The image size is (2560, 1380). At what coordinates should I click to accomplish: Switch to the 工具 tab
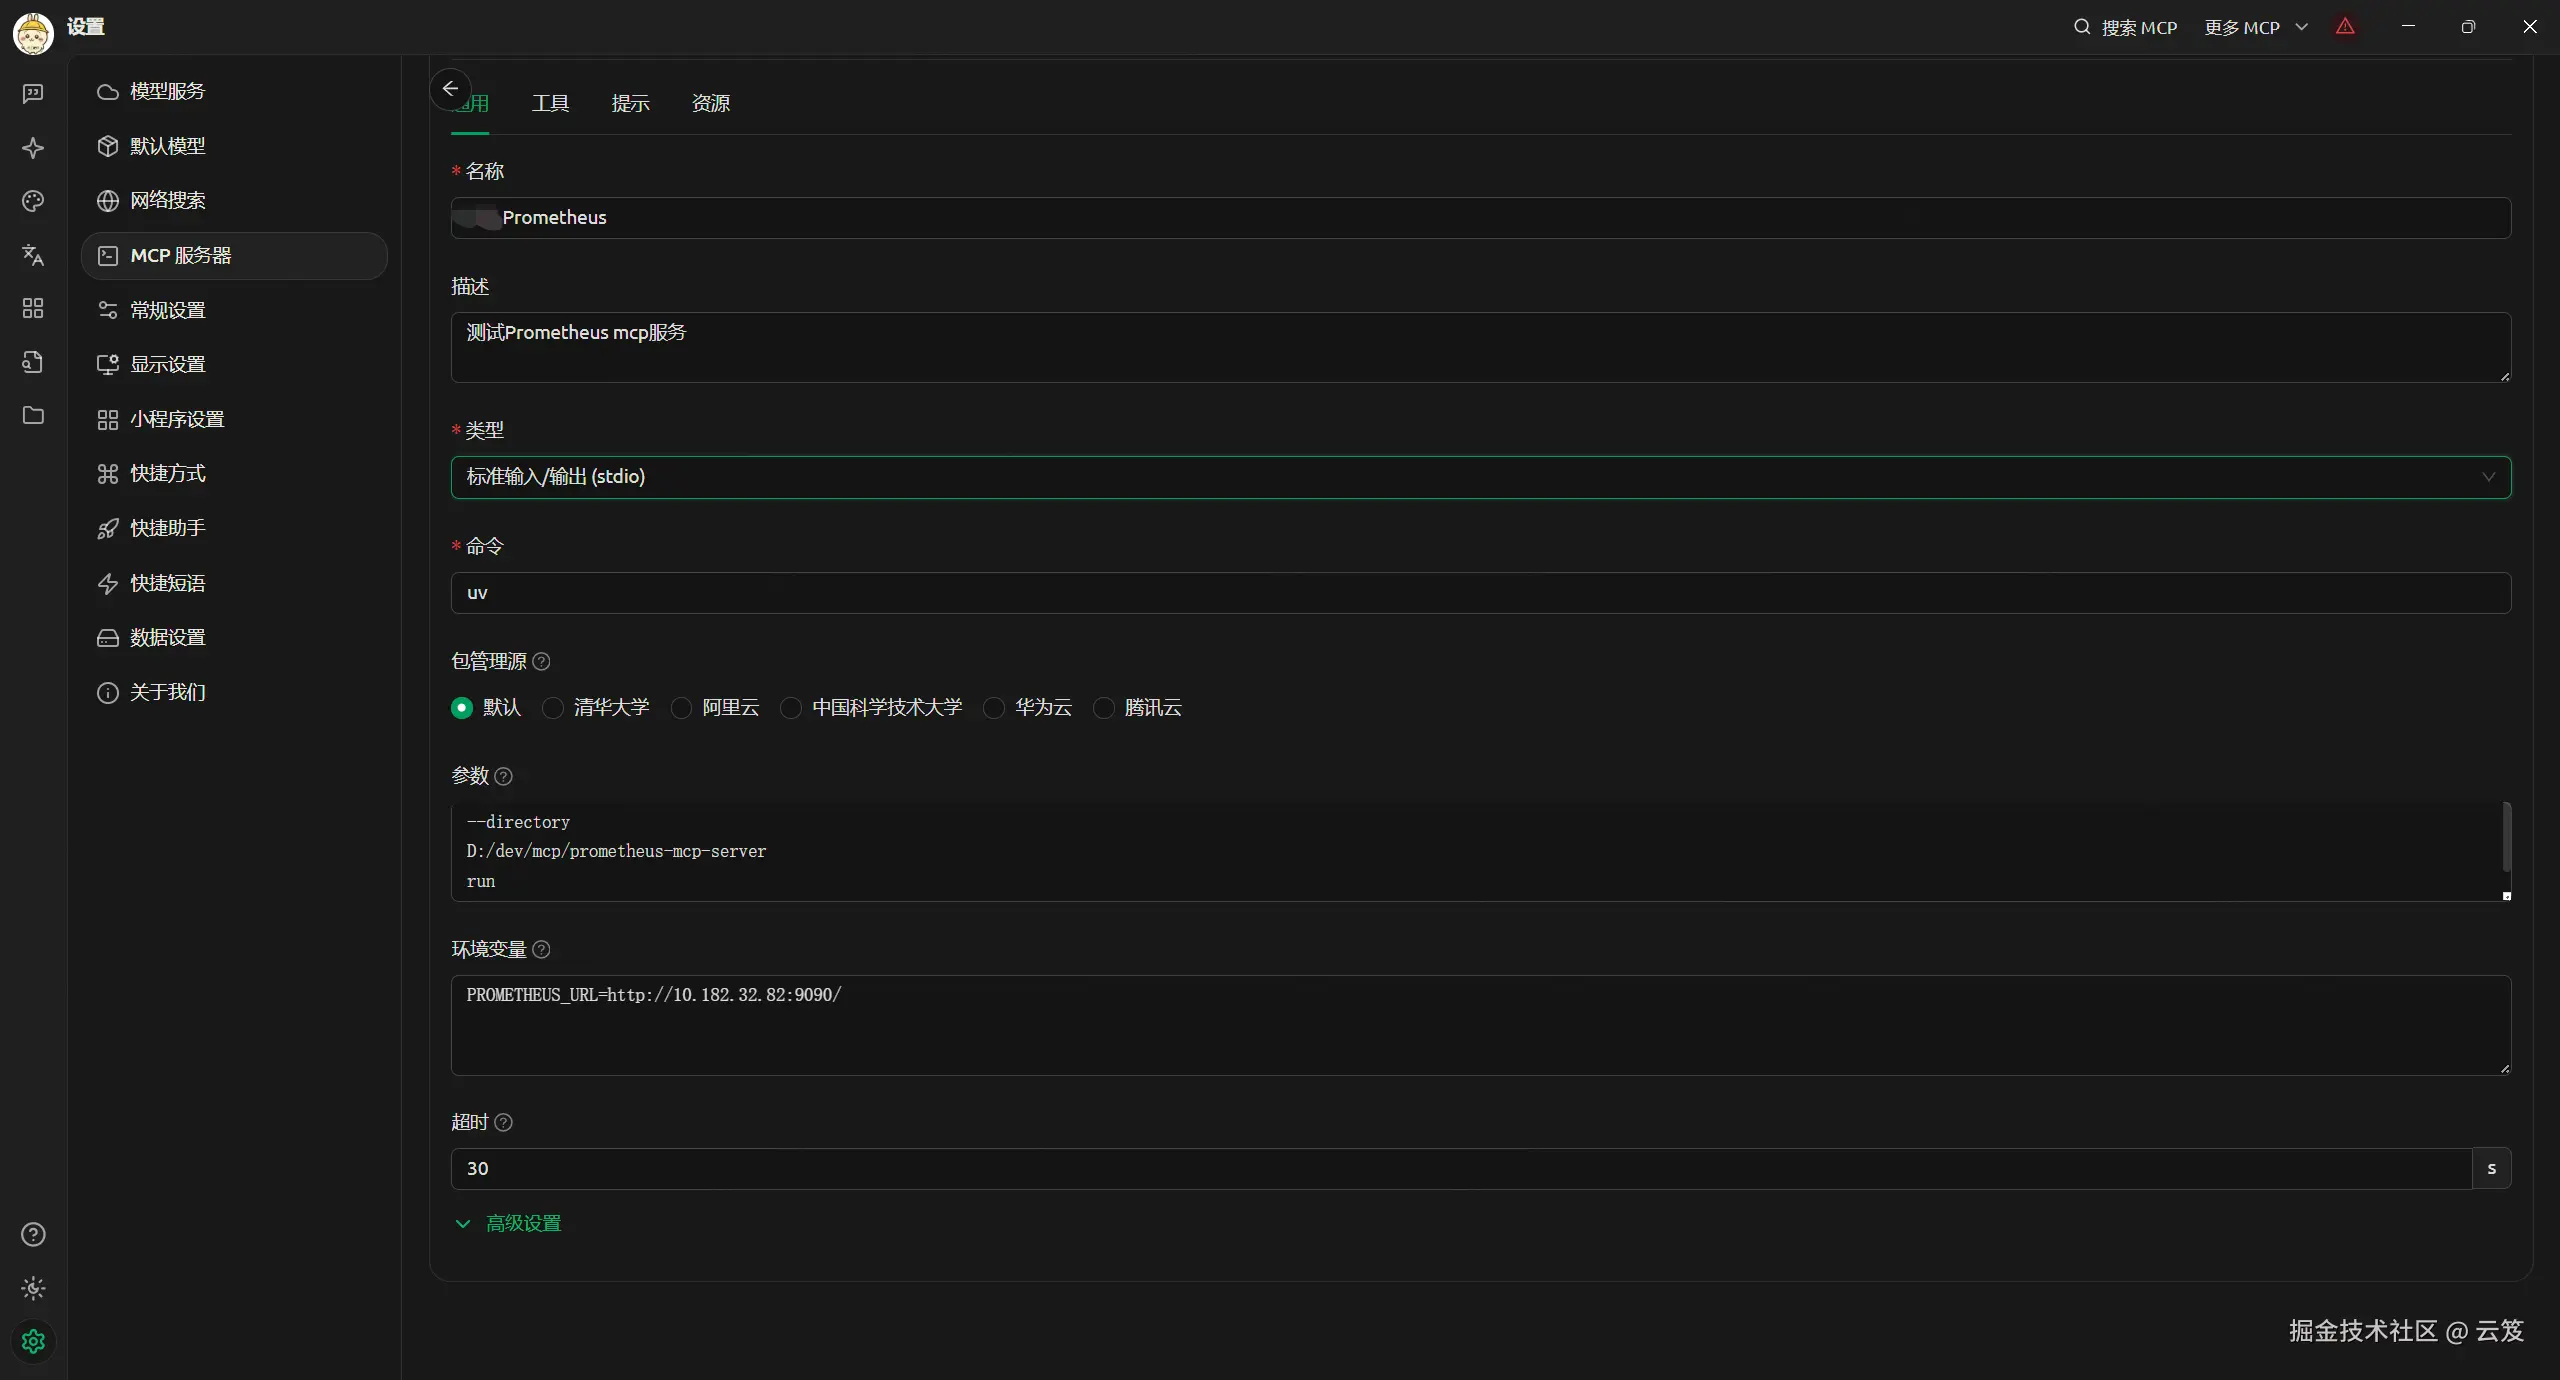pyautogui.click(x=550, y=104)
